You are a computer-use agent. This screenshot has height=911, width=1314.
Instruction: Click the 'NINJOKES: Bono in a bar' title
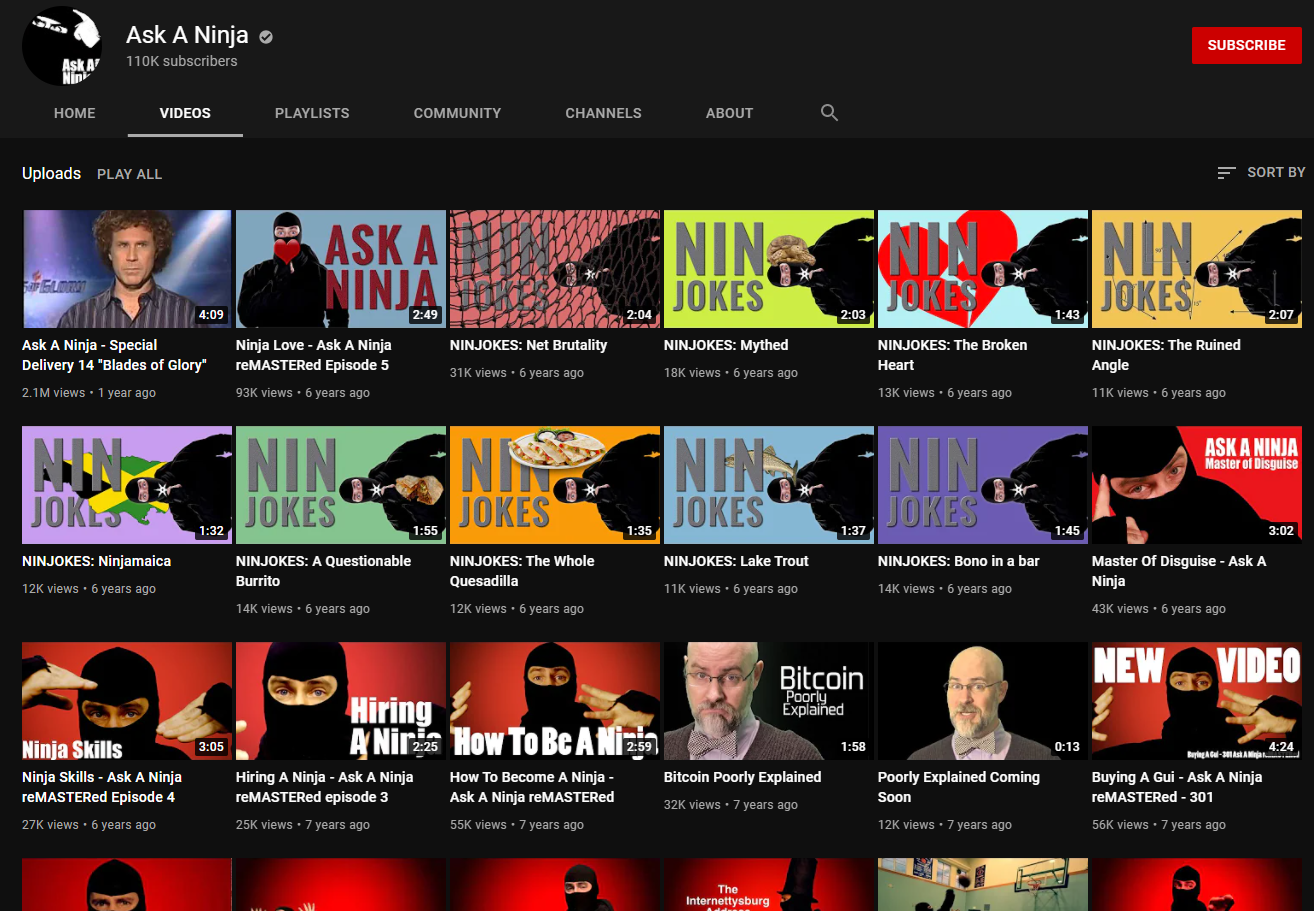point(958,561)
